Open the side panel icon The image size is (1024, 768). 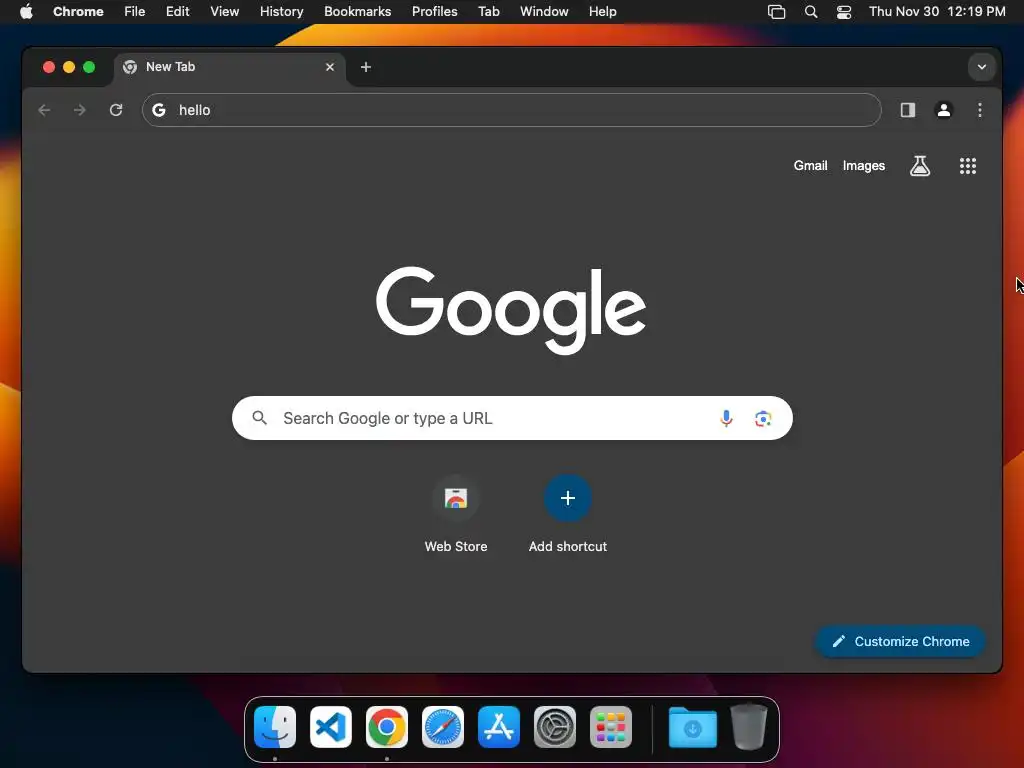click(908, 110)
